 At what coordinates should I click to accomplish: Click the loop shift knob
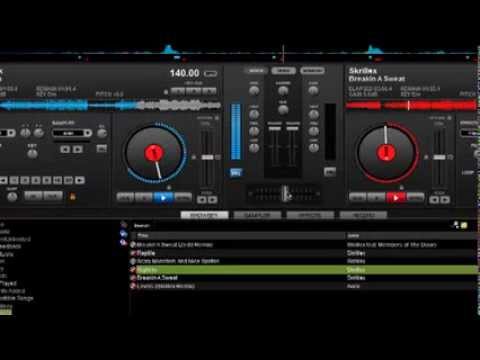pyautogui.click(x=12, y=197)
